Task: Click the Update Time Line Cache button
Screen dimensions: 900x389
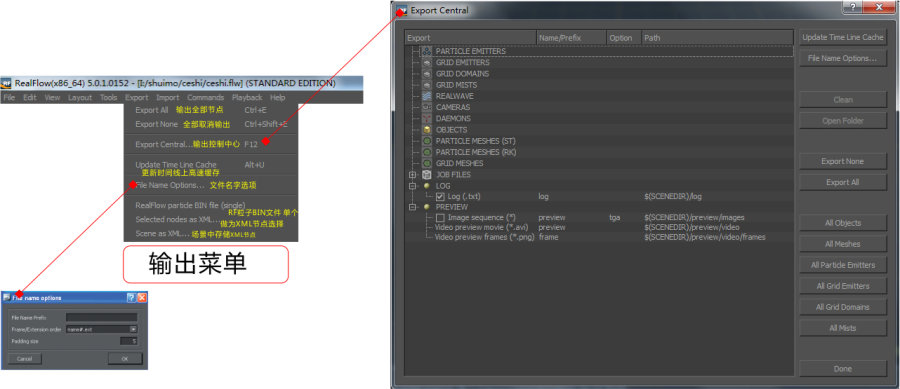Action: point(843,37)
